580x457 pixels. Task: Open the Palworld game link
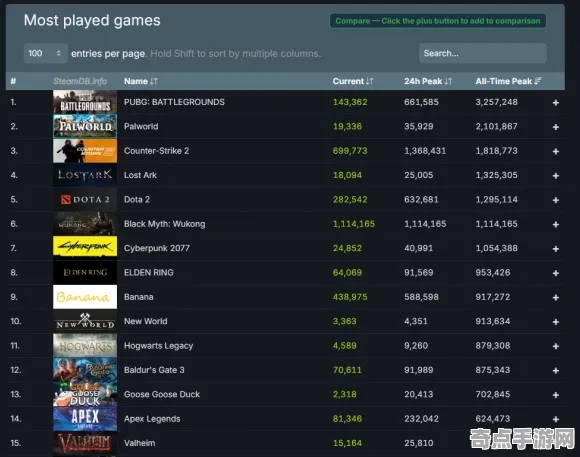[x=141, y=127]
